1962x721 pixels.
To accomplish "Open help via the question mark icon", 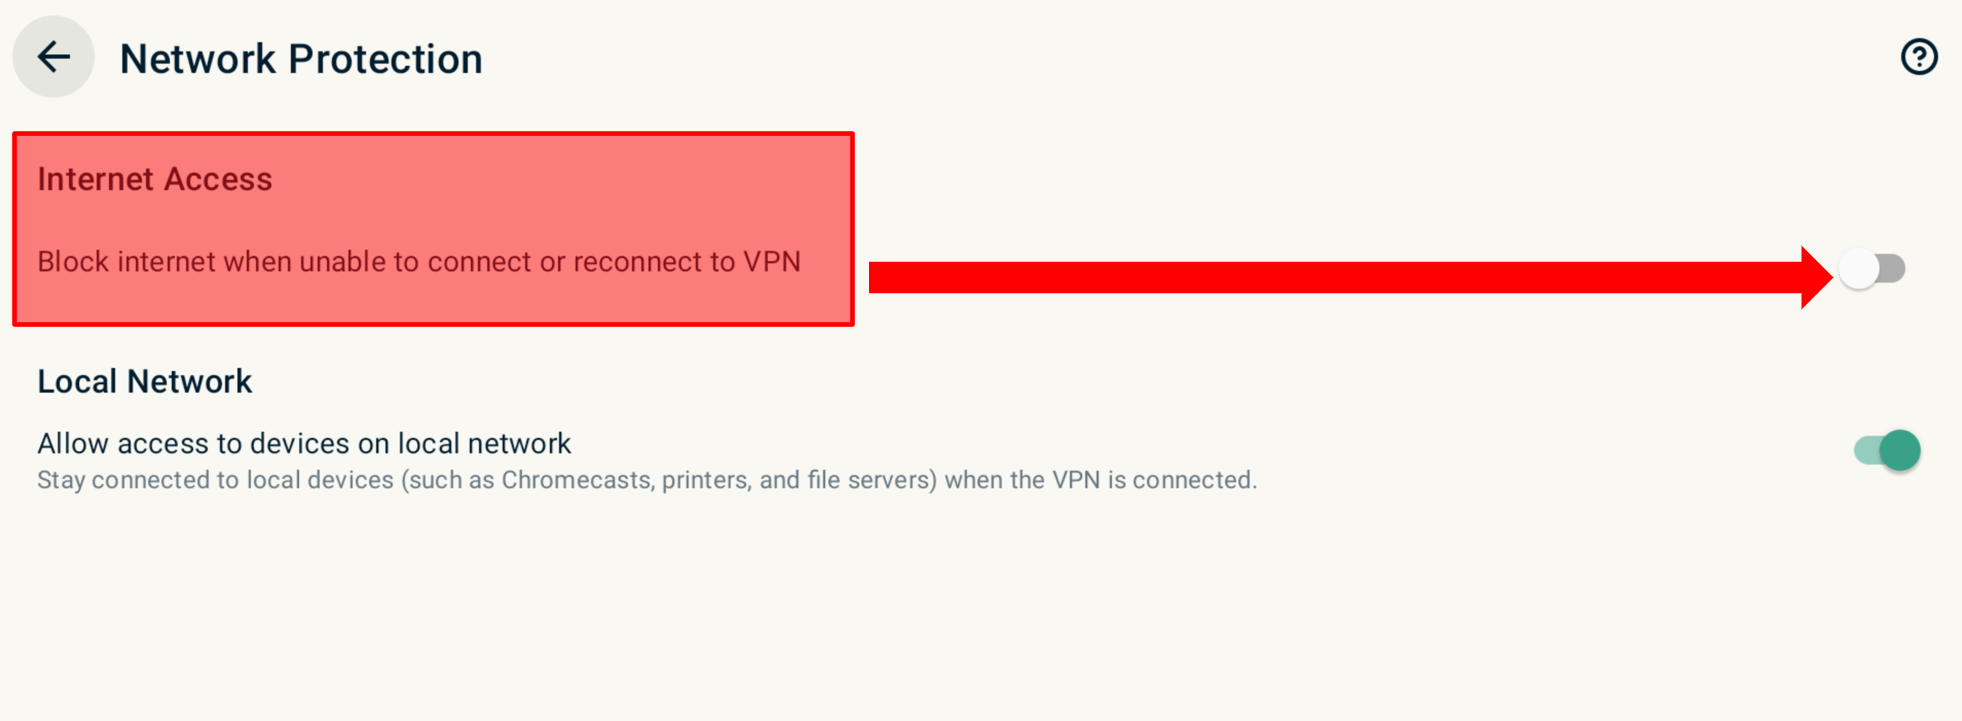I will 1918,57.
